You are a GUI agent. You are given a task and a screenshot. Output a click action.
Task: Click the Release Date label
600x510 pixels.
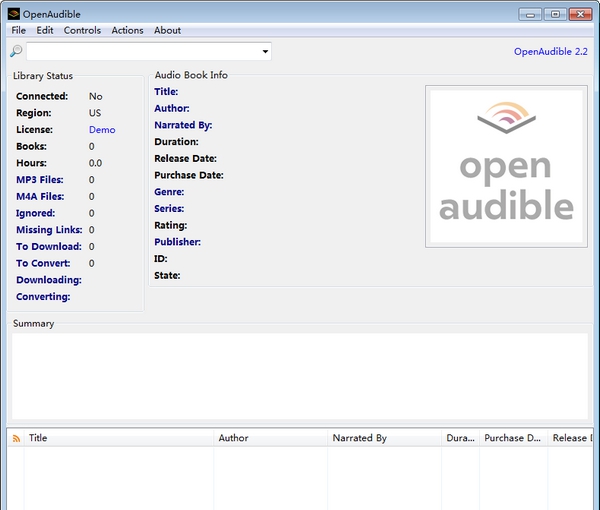tap(186, 159)
